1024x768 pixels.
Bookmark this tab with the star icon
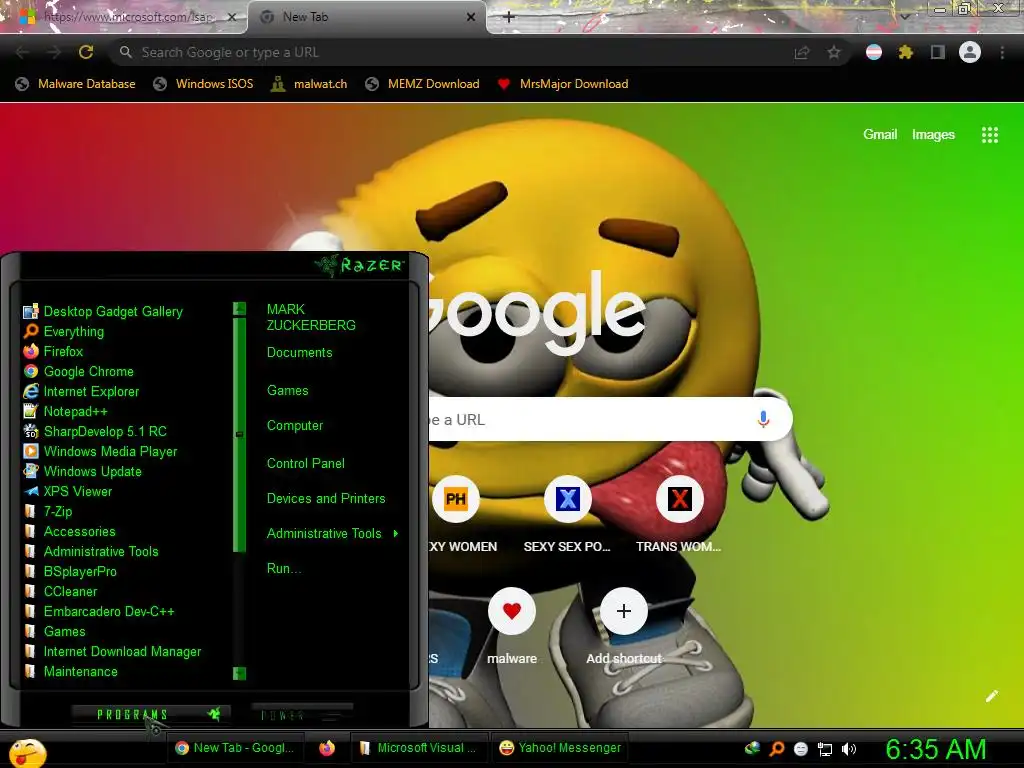834,52
